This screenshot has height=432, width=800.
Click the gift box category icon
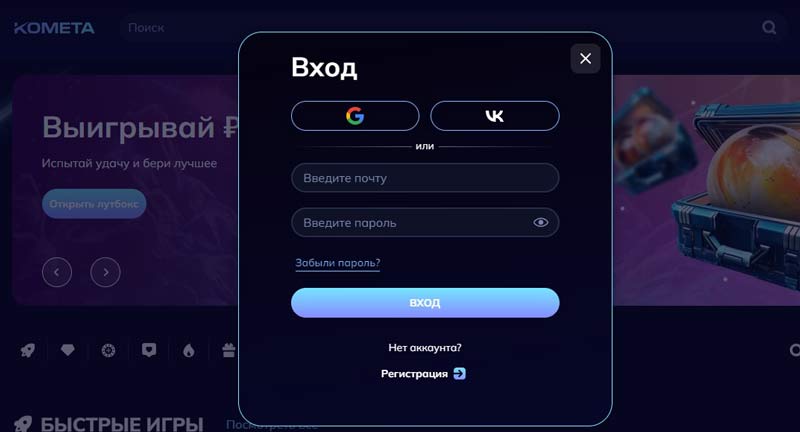point(228,350)
